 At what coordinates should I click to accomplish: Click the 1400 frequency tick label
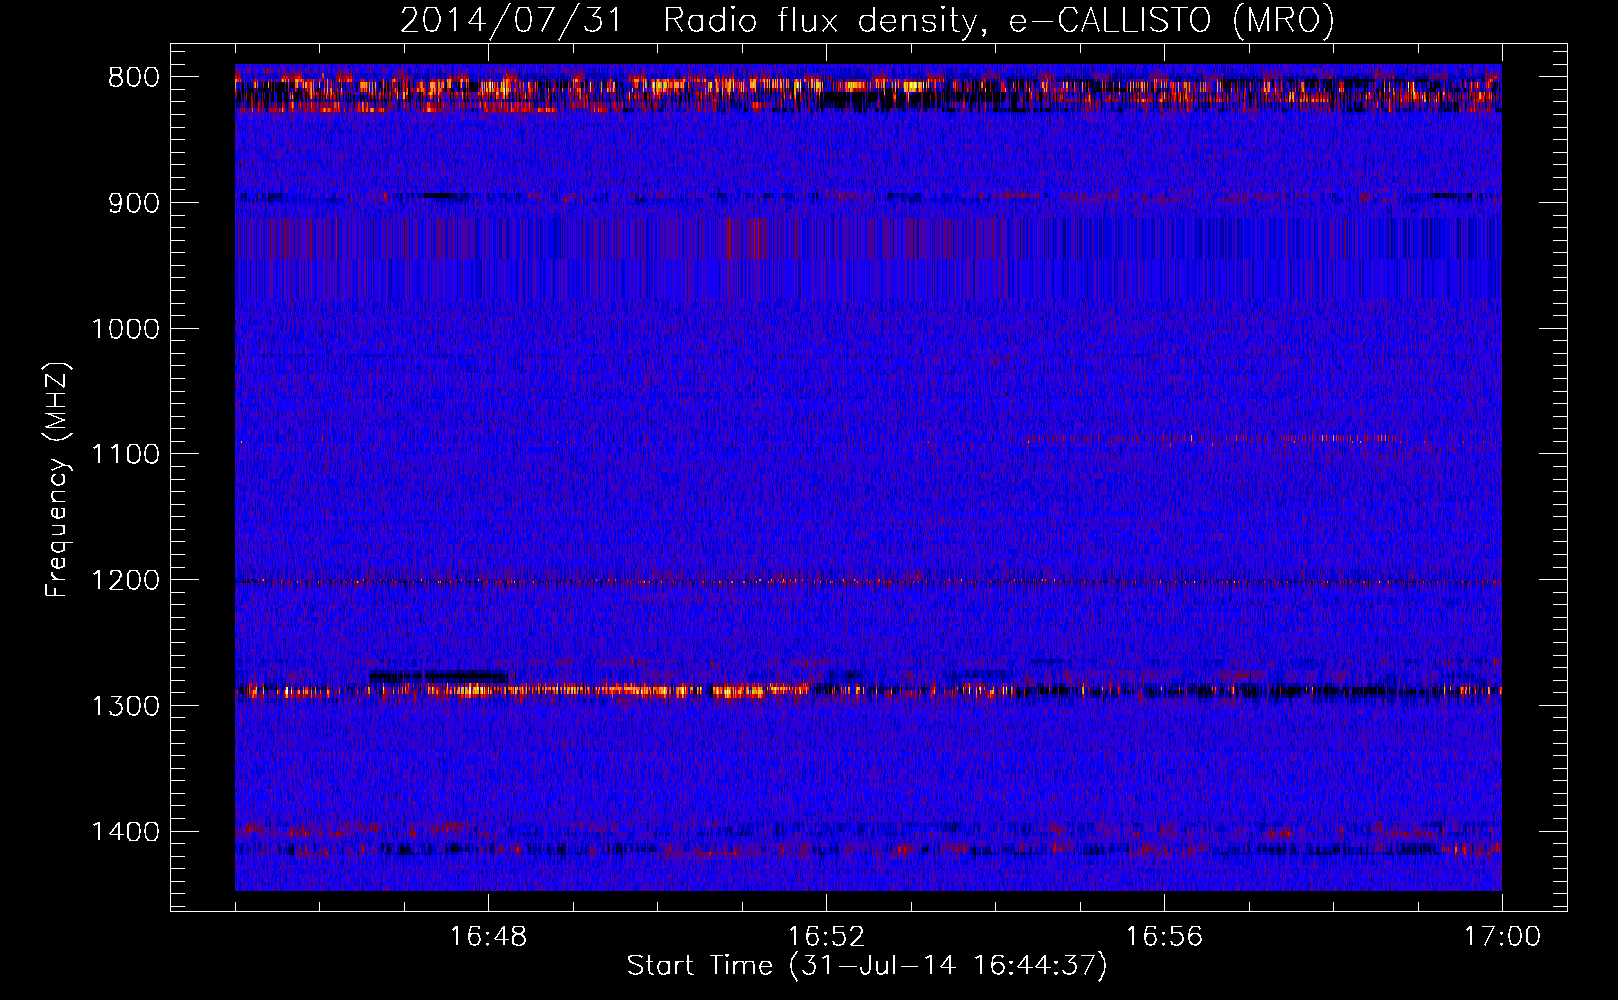click(126, 832)
